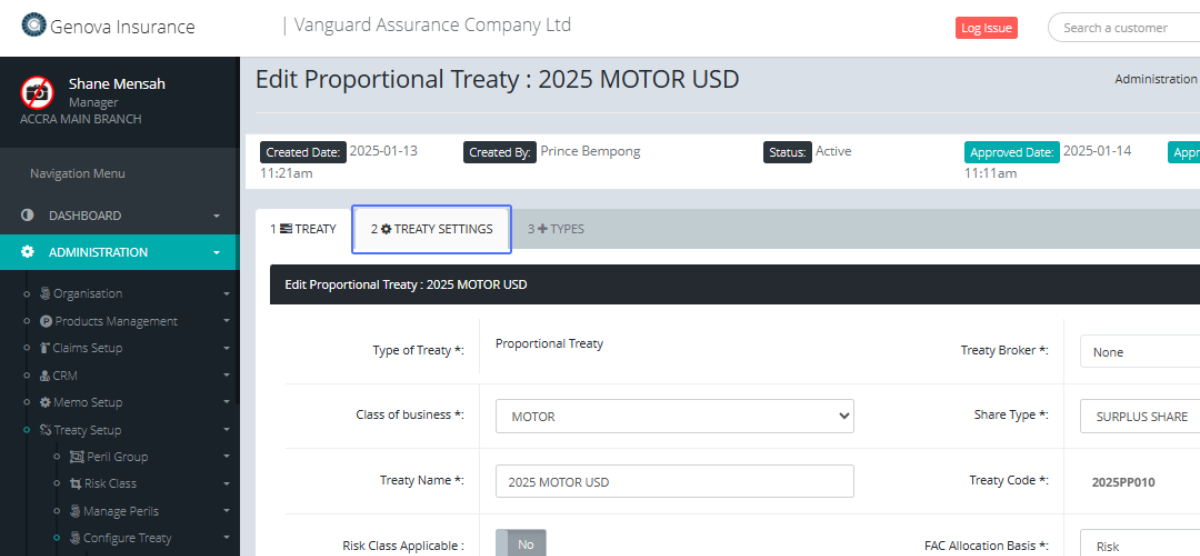Viewport: 1200px width, 556px height.
Task: Click the Search a customer field
Action: 1123,28
